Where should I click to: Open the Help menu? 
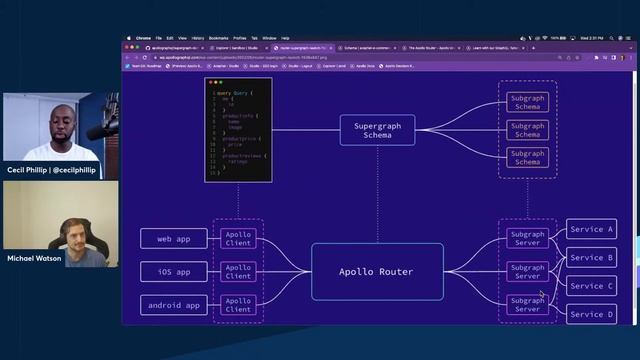[285, 38]
